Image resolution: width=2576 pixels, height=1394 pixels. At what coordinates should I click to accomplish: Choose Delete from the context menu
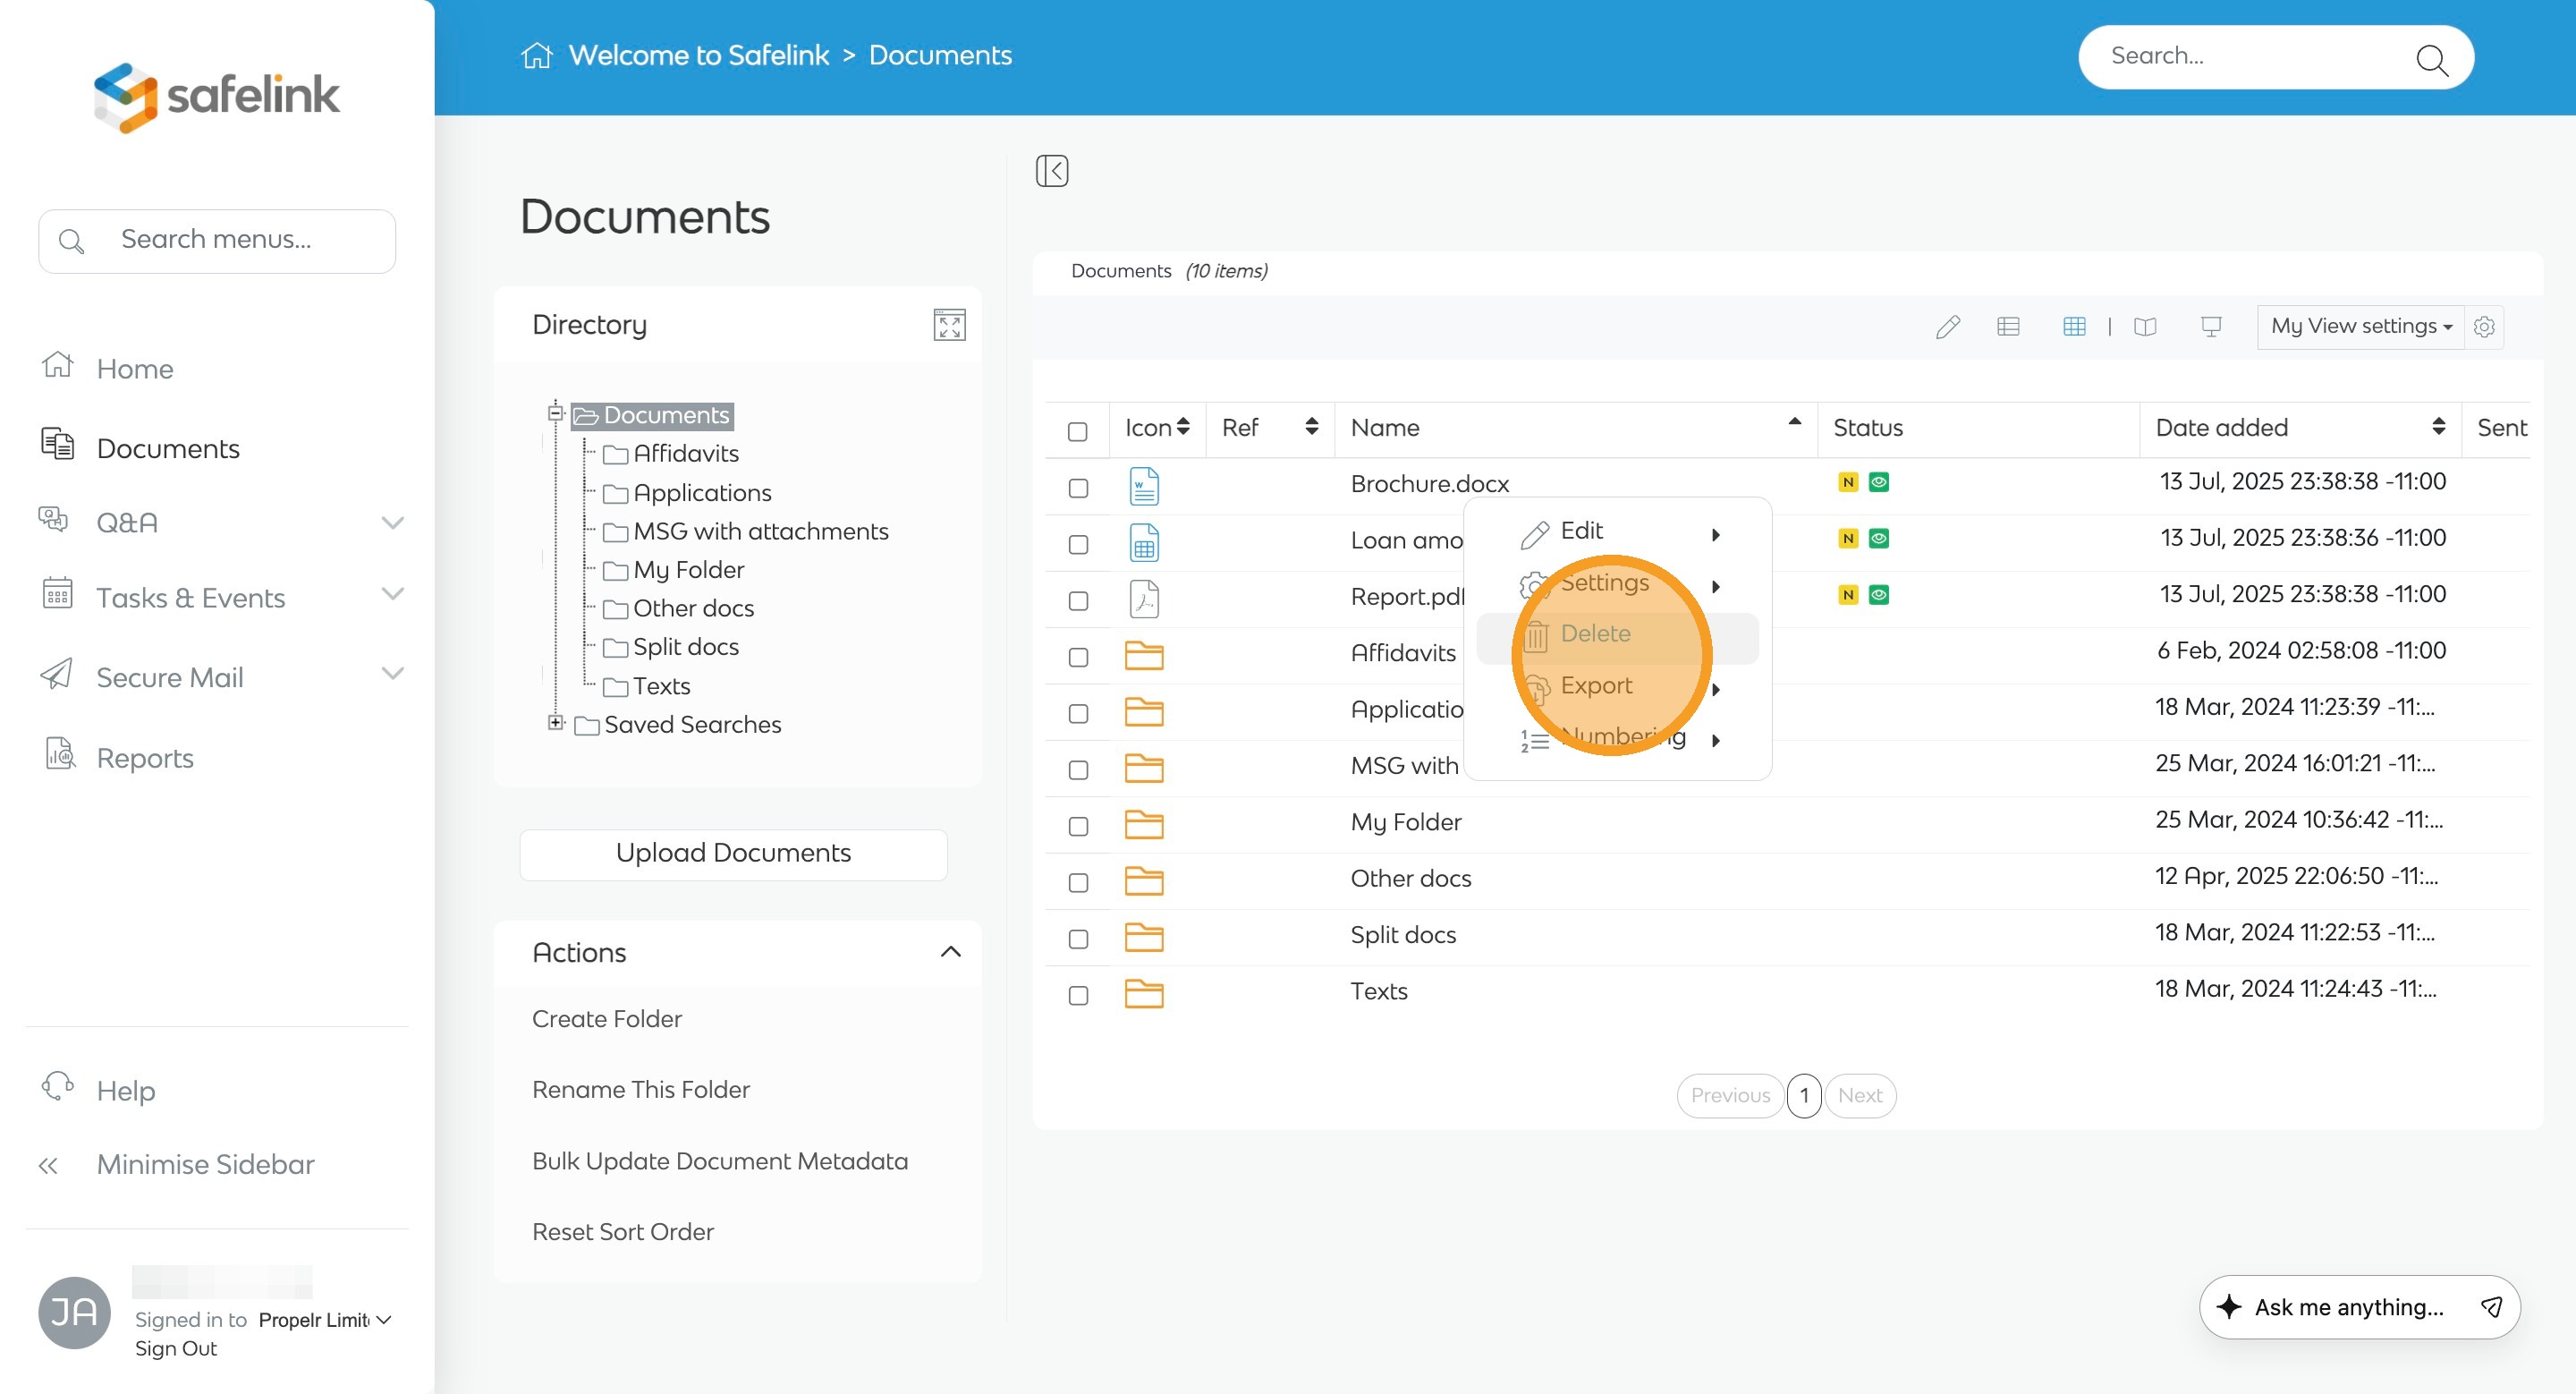click(x=1595, y=634)
